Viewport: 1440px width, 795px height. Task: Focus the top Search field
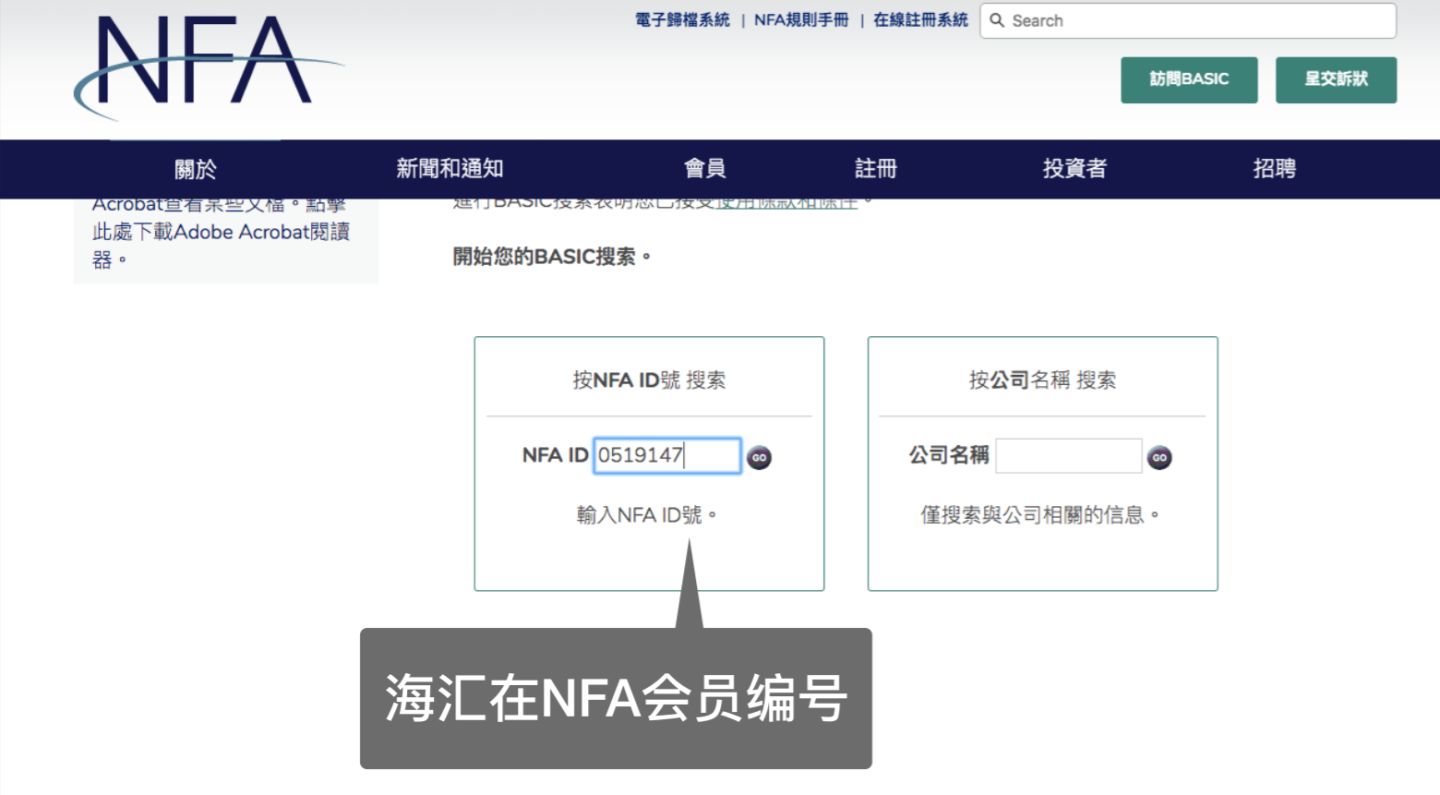tap(1188, 21)
